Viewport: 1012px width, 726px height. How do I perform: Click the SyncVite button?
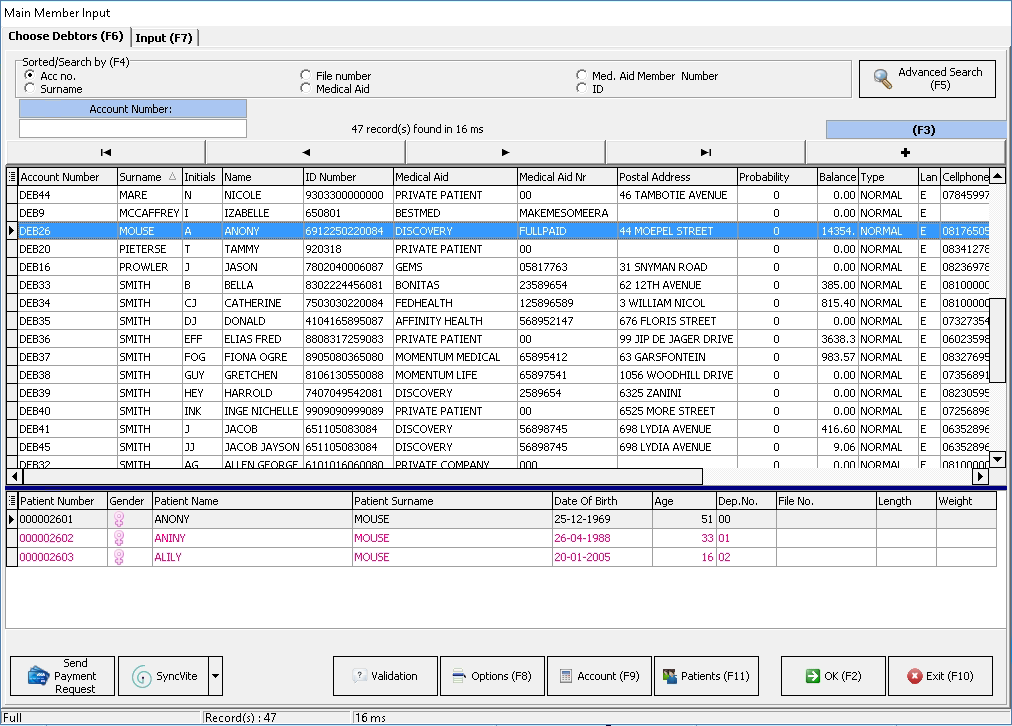164,676
